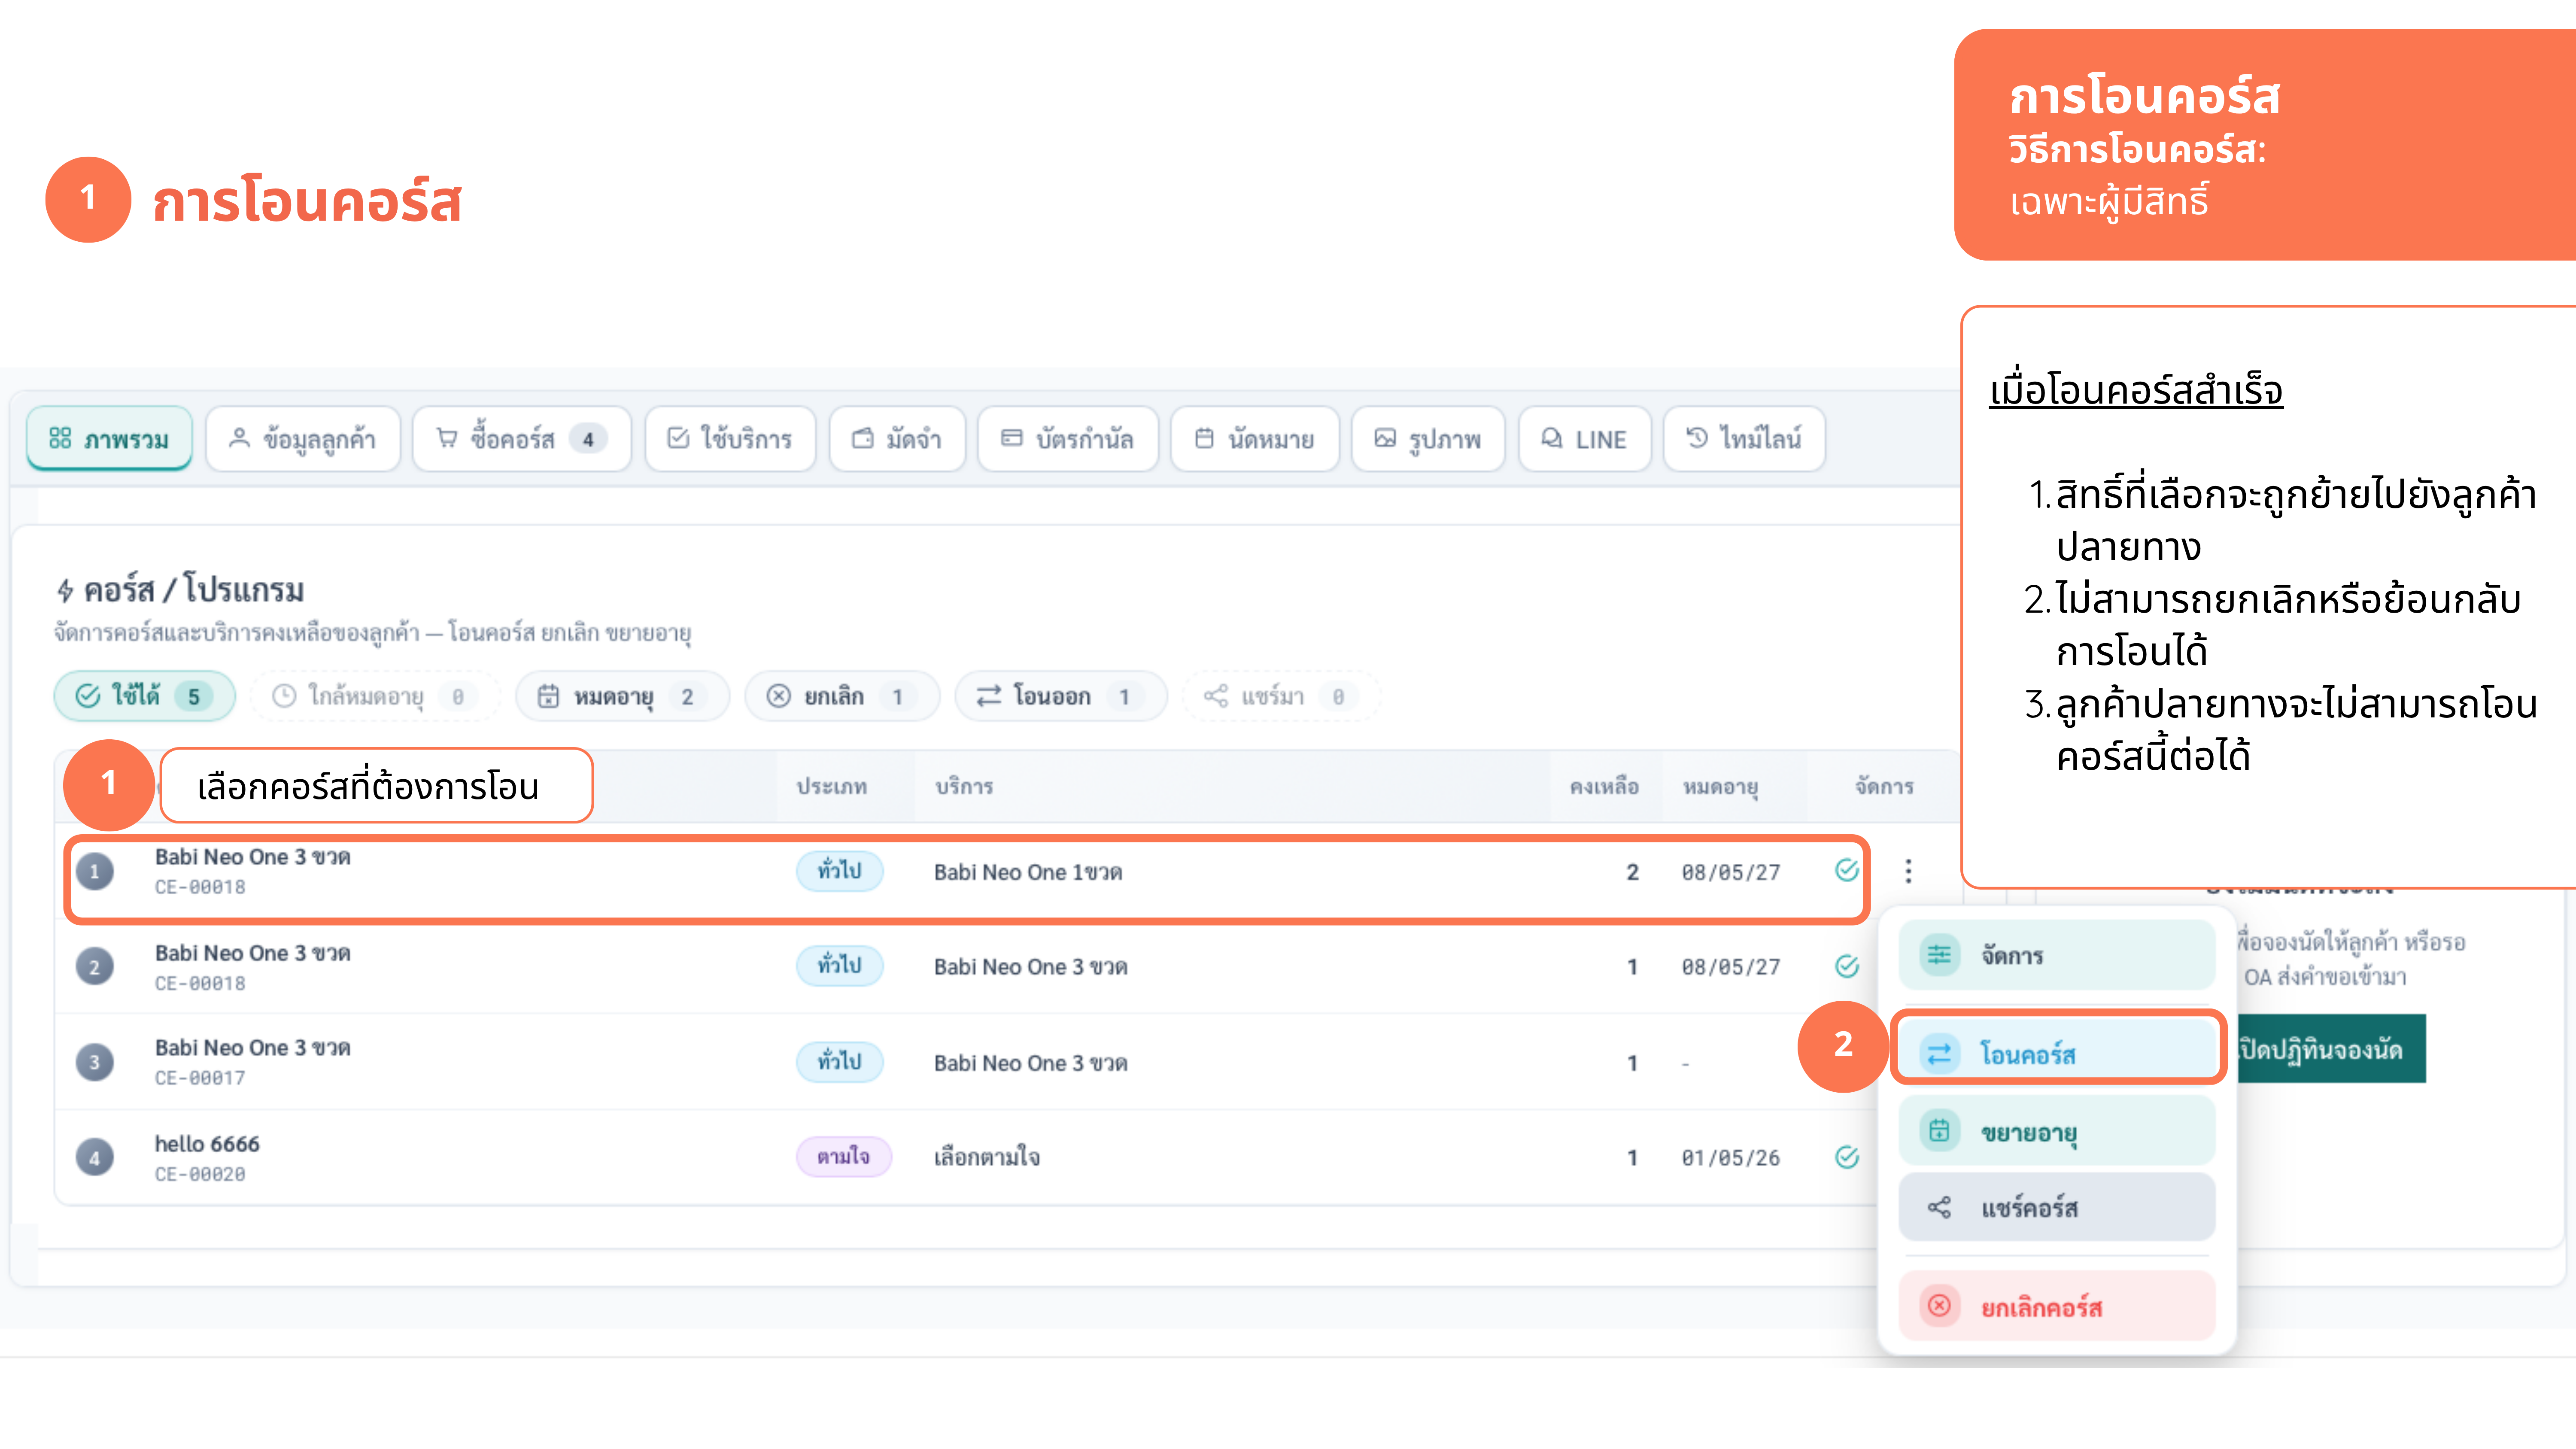Filter the list by โอนออก
This screenshot has height=1449, width=2576.
point(1061,696)
